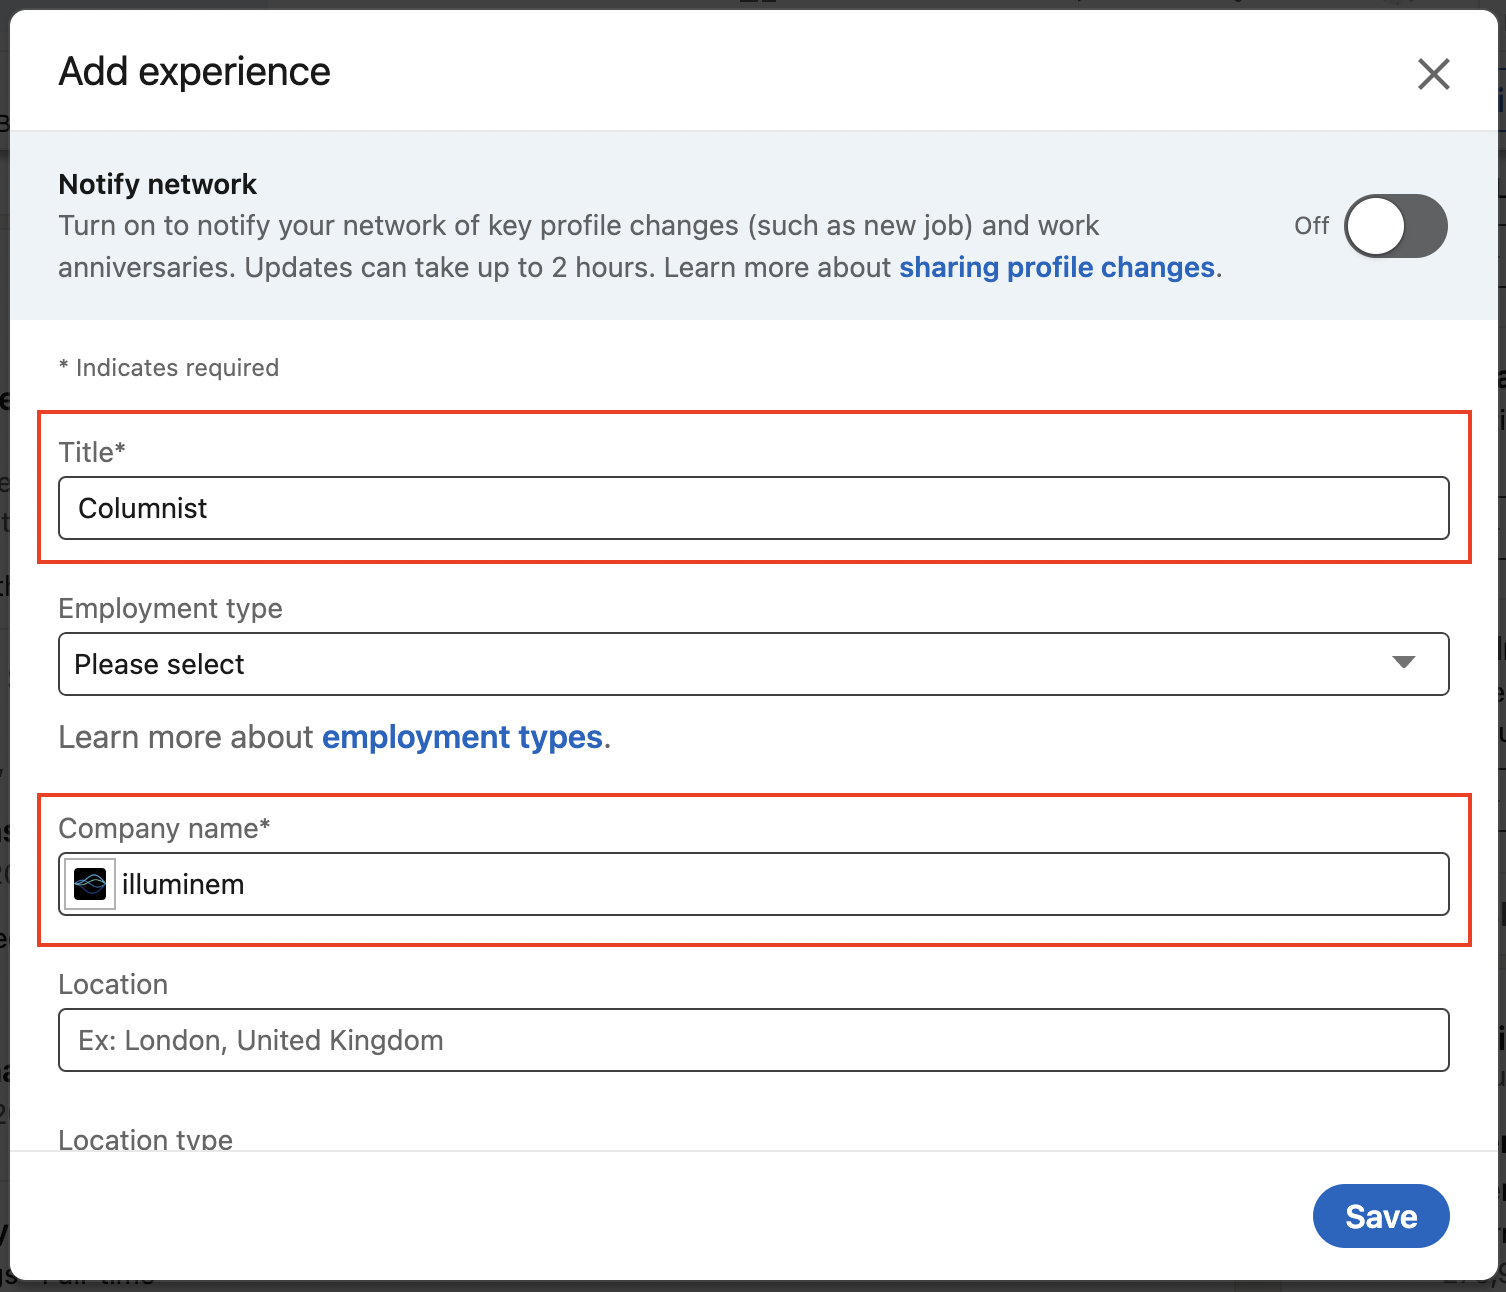The image size is (1506, 1292).
Task: Open the sharing profile changes link
Action: pos(1056,268)
